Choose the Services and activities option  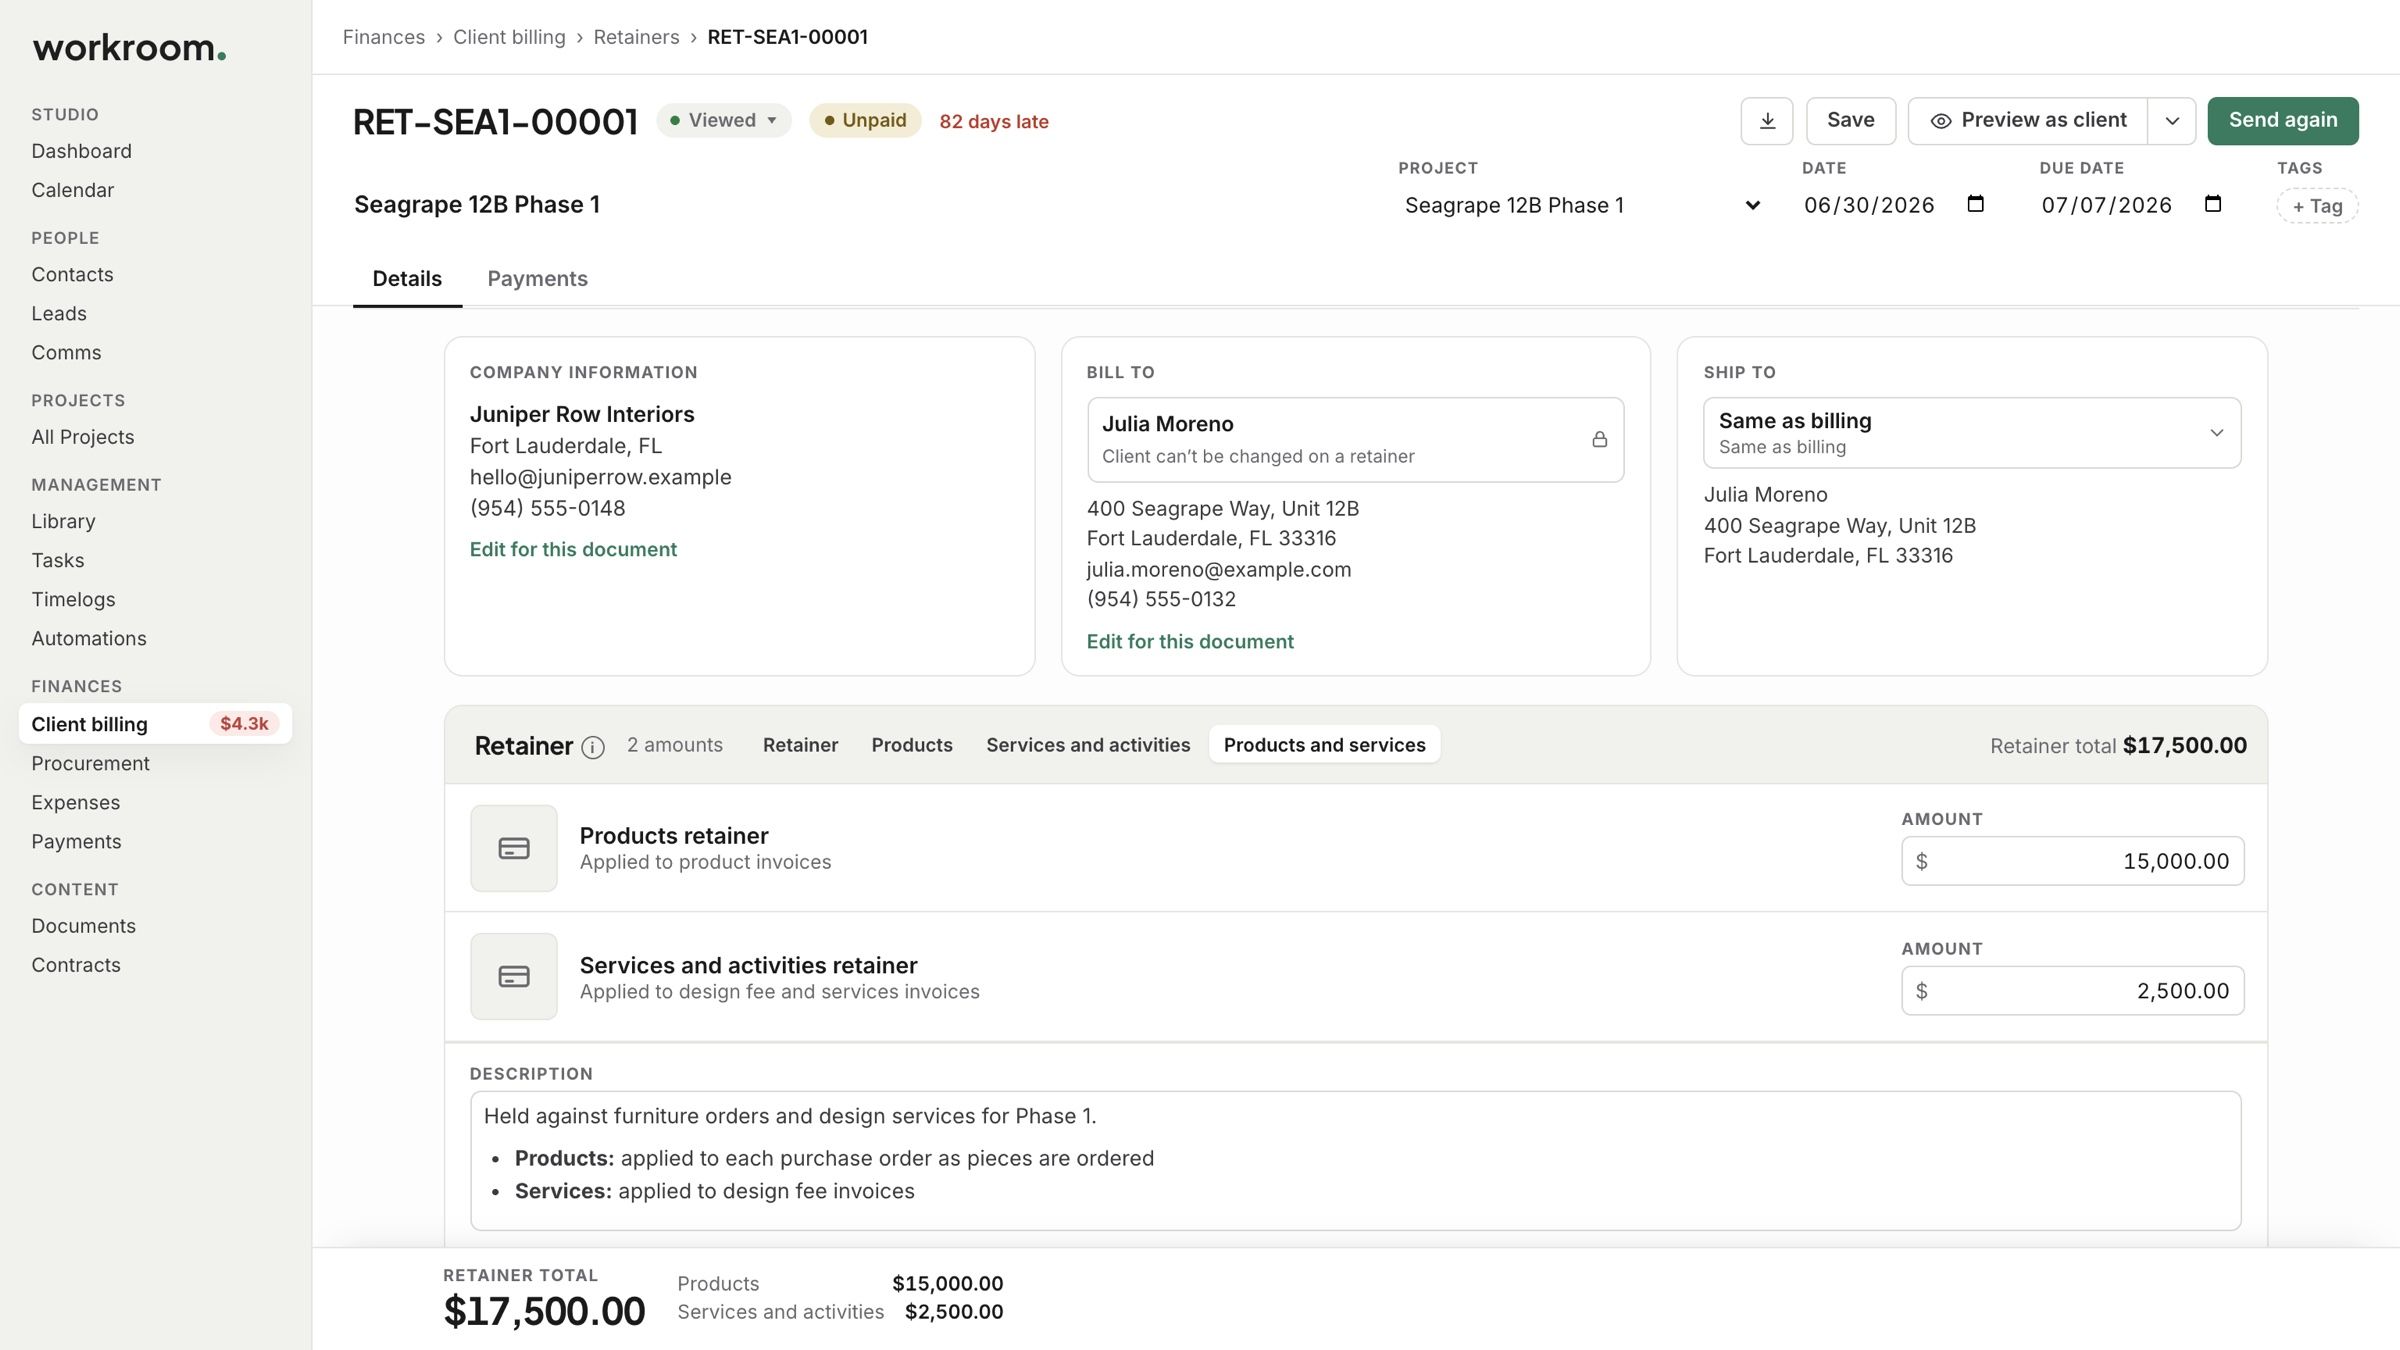pos(1088,745)
